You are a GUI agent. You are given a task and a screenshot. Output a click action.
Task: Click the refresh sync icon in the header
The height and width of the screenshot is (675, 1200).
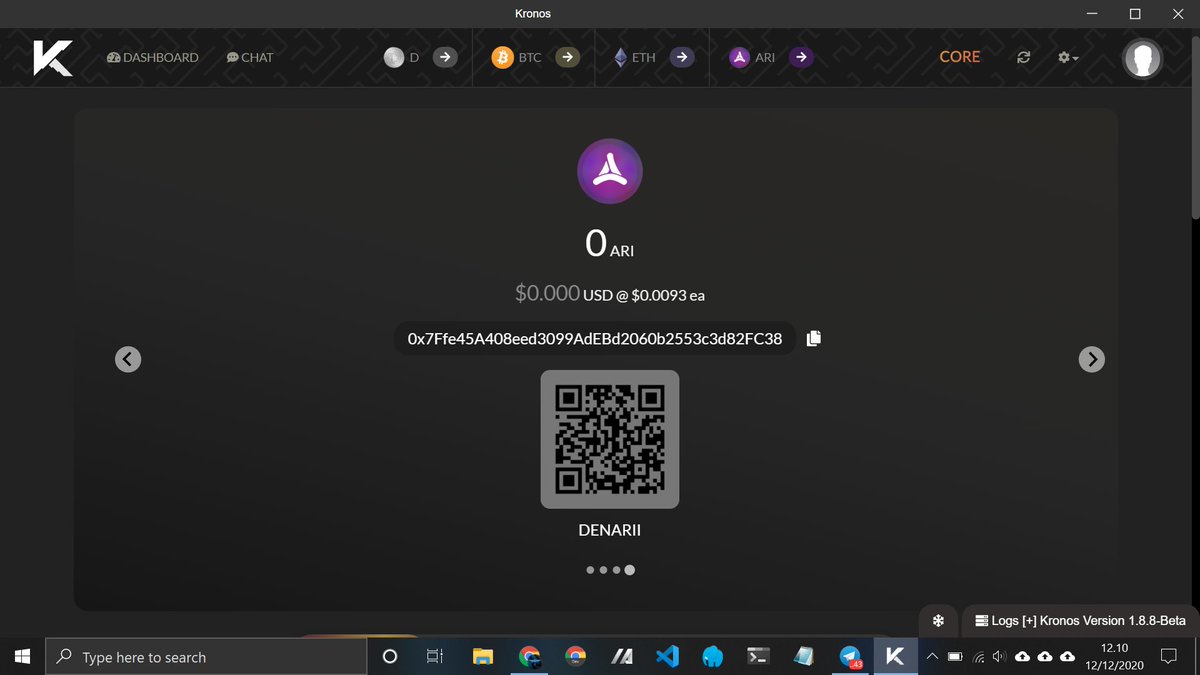point(1023,58)
